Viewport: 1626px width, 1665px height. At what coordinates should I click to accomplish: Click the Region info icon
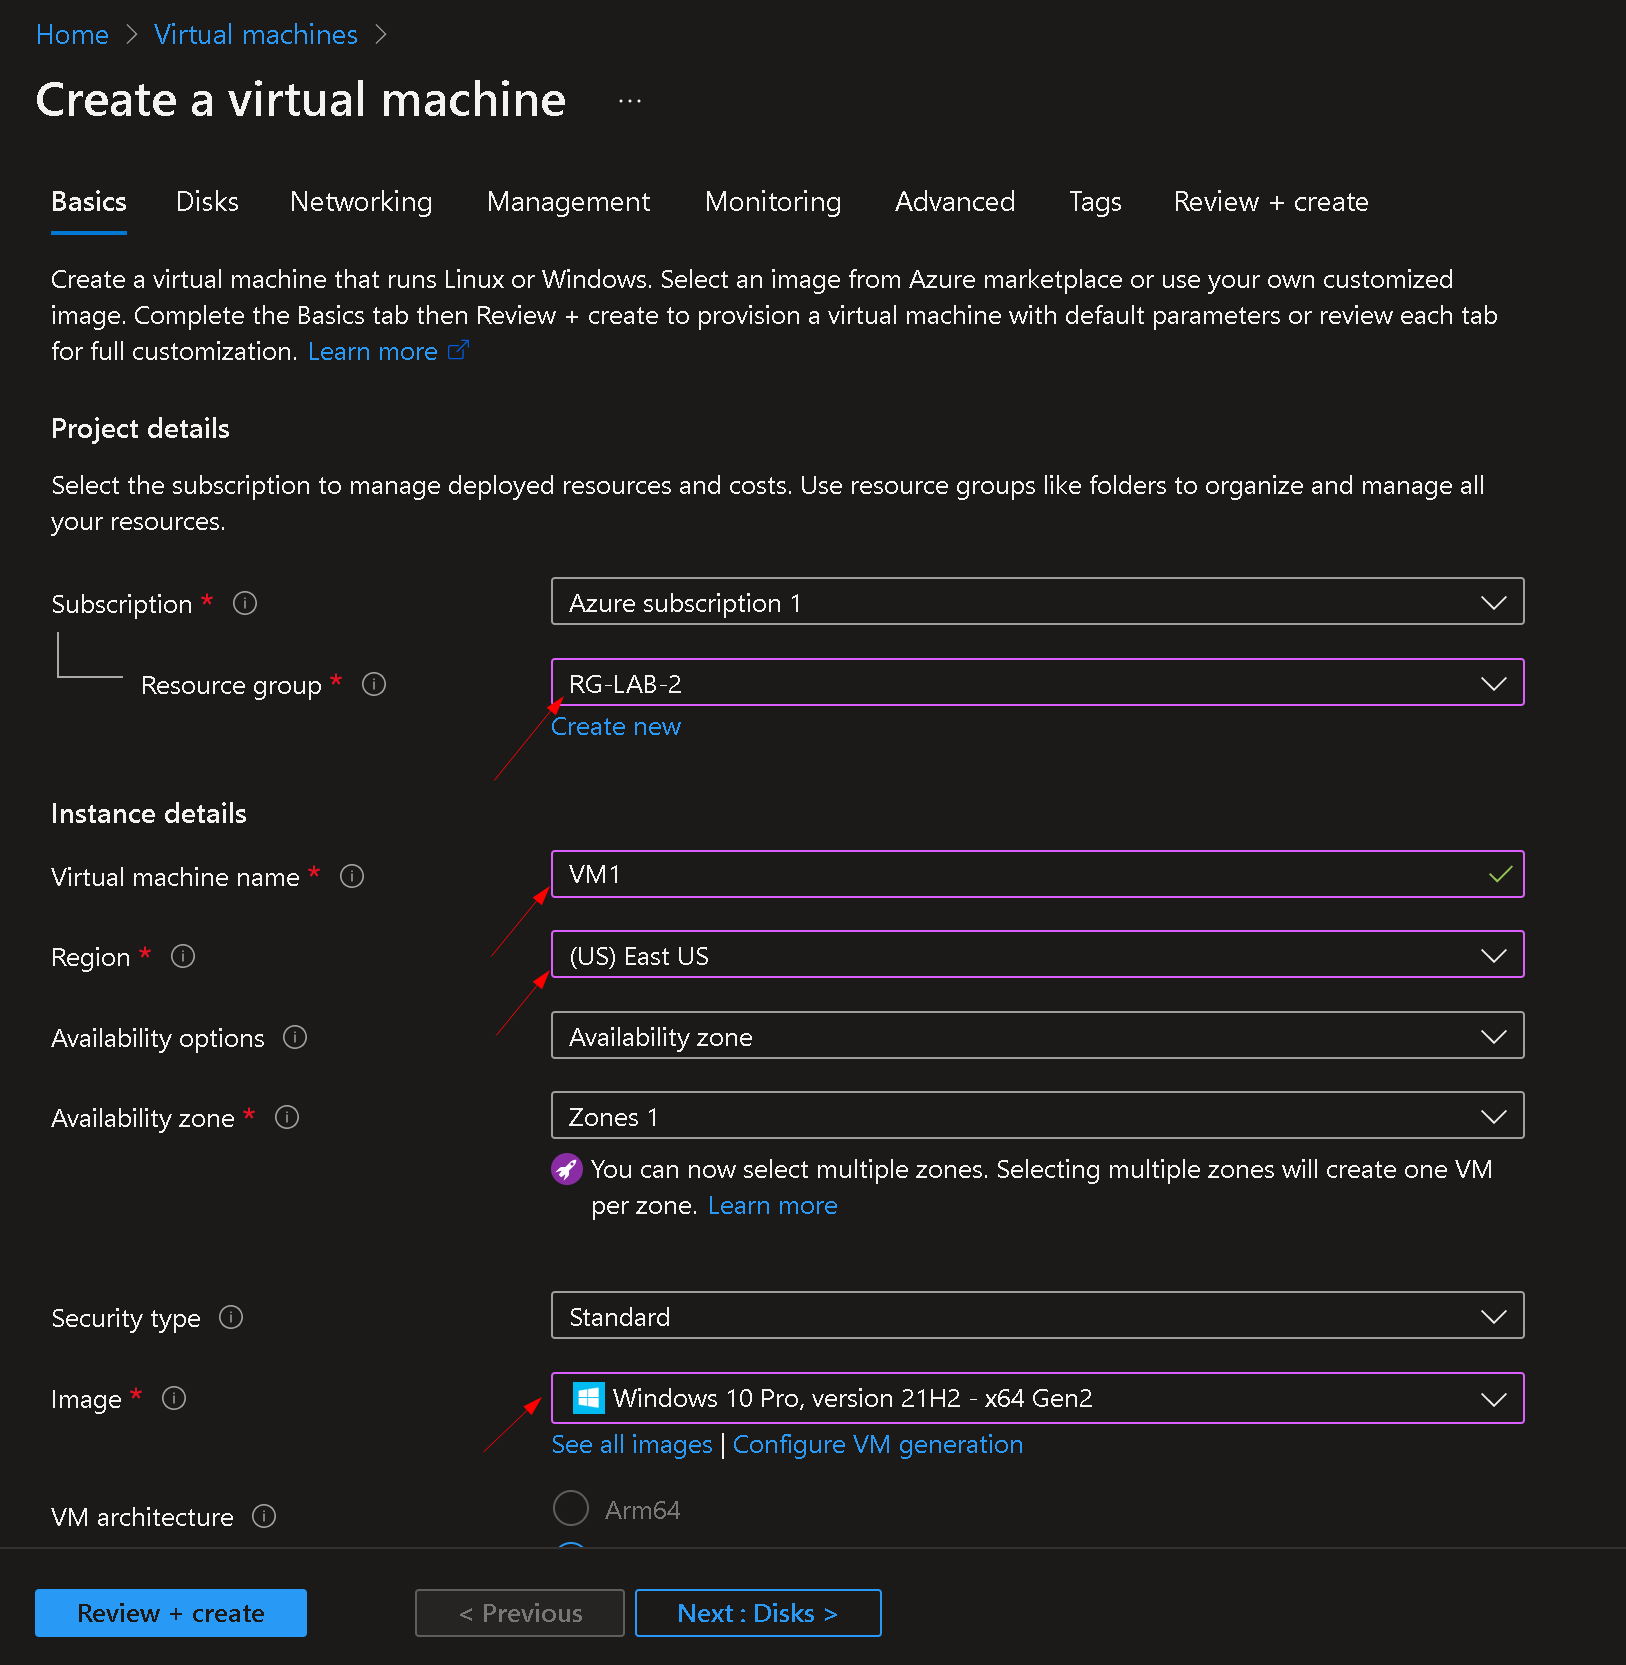(x=183, y=956)
